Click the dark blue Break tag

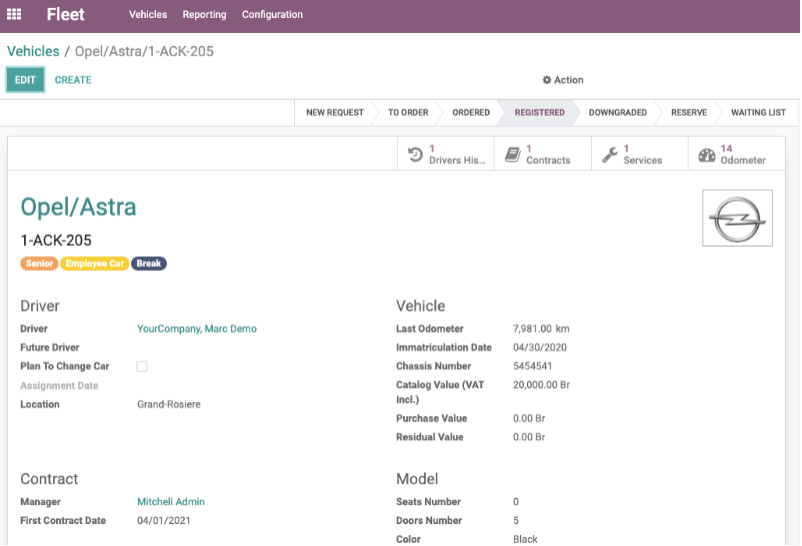pyautogui.click(x=149, y=264)
